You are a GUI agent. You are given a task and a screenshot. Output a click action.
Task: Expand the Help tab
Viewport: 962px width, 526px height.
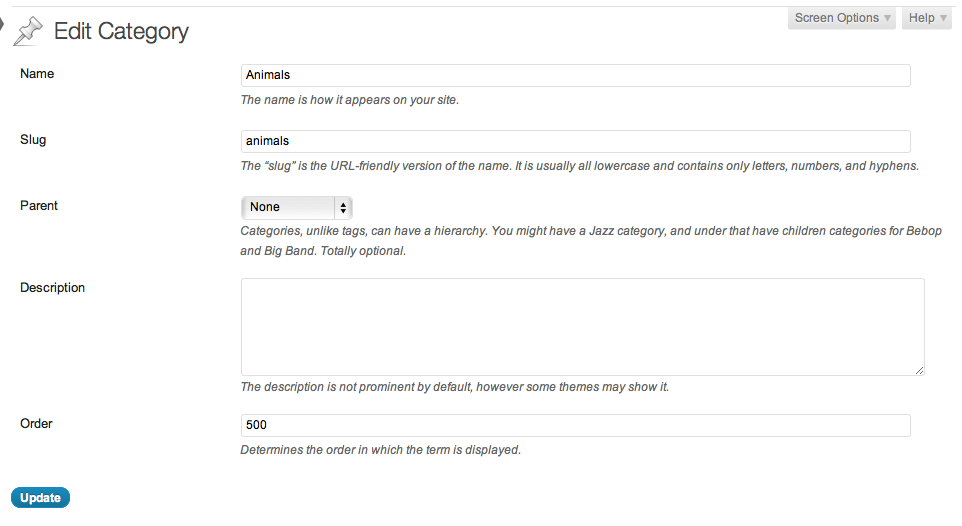(x=926, y=18)
